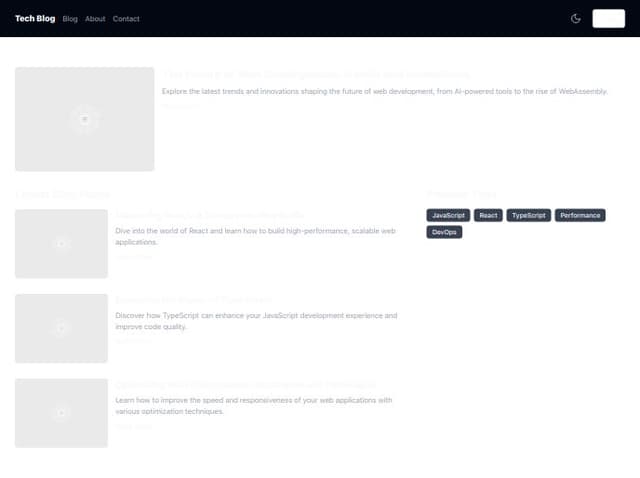Toggle dark mode with the moon icon

tap(576, 18)
